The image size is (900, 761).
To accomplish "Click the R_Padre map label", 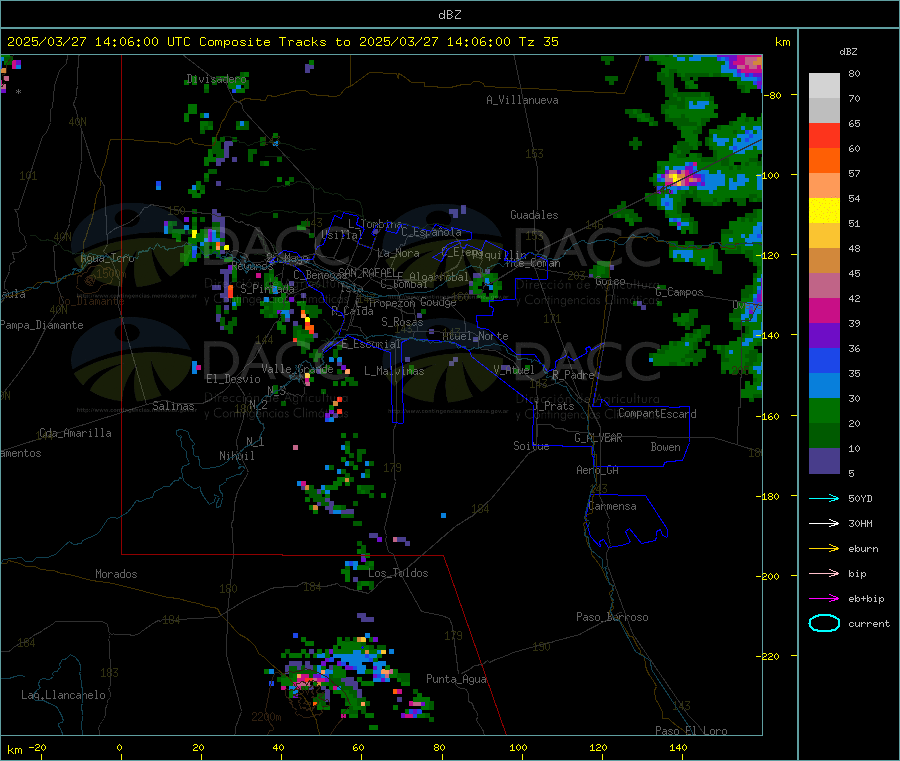I will point(573,375).
